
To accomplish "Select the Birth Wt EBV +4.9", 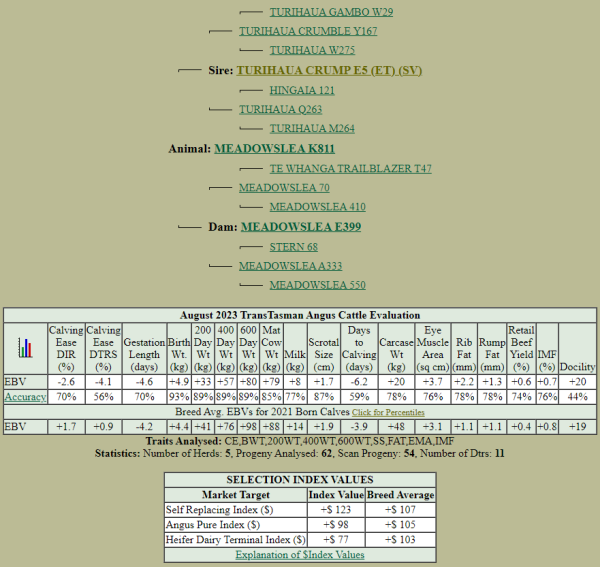I will click(179, 382).
